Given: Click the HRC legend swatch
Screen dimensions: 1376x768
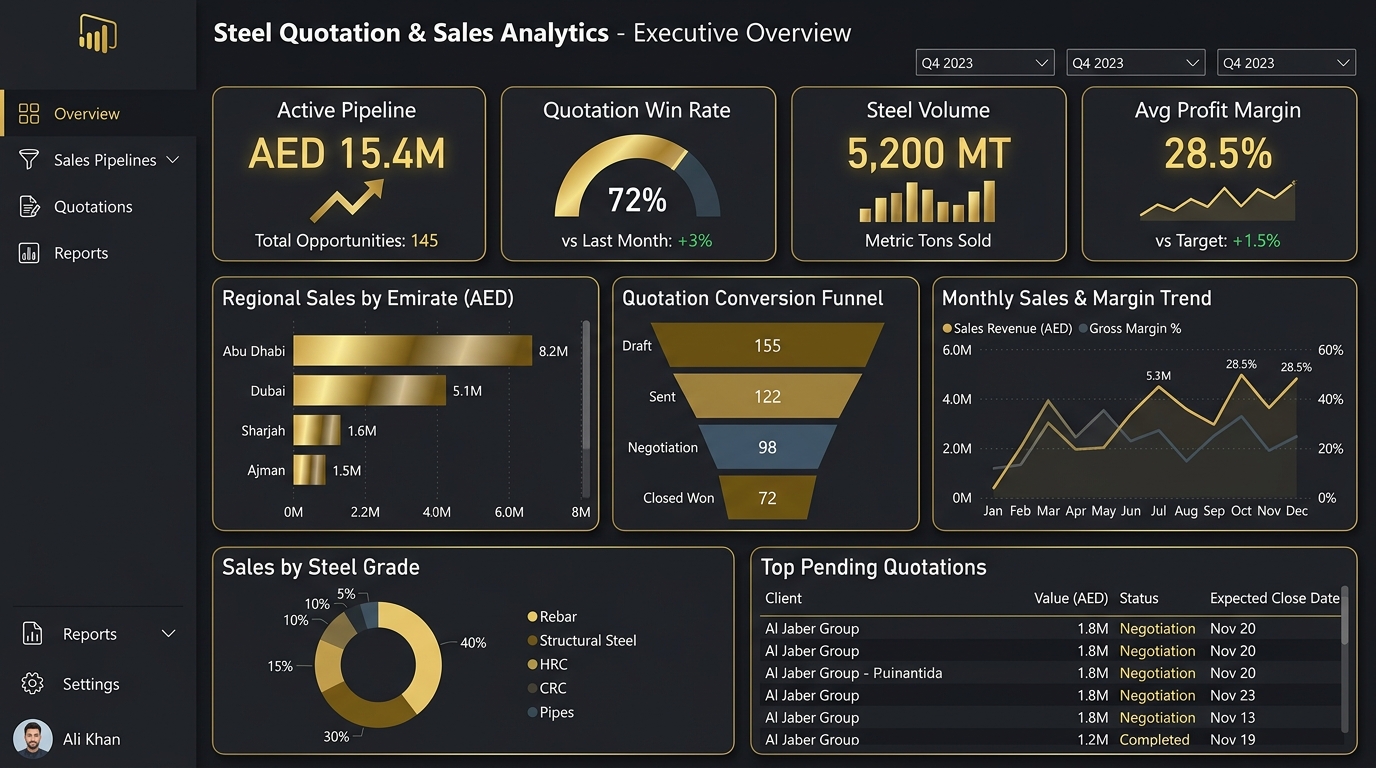Looking at the screenshot, I should point(533,665).
